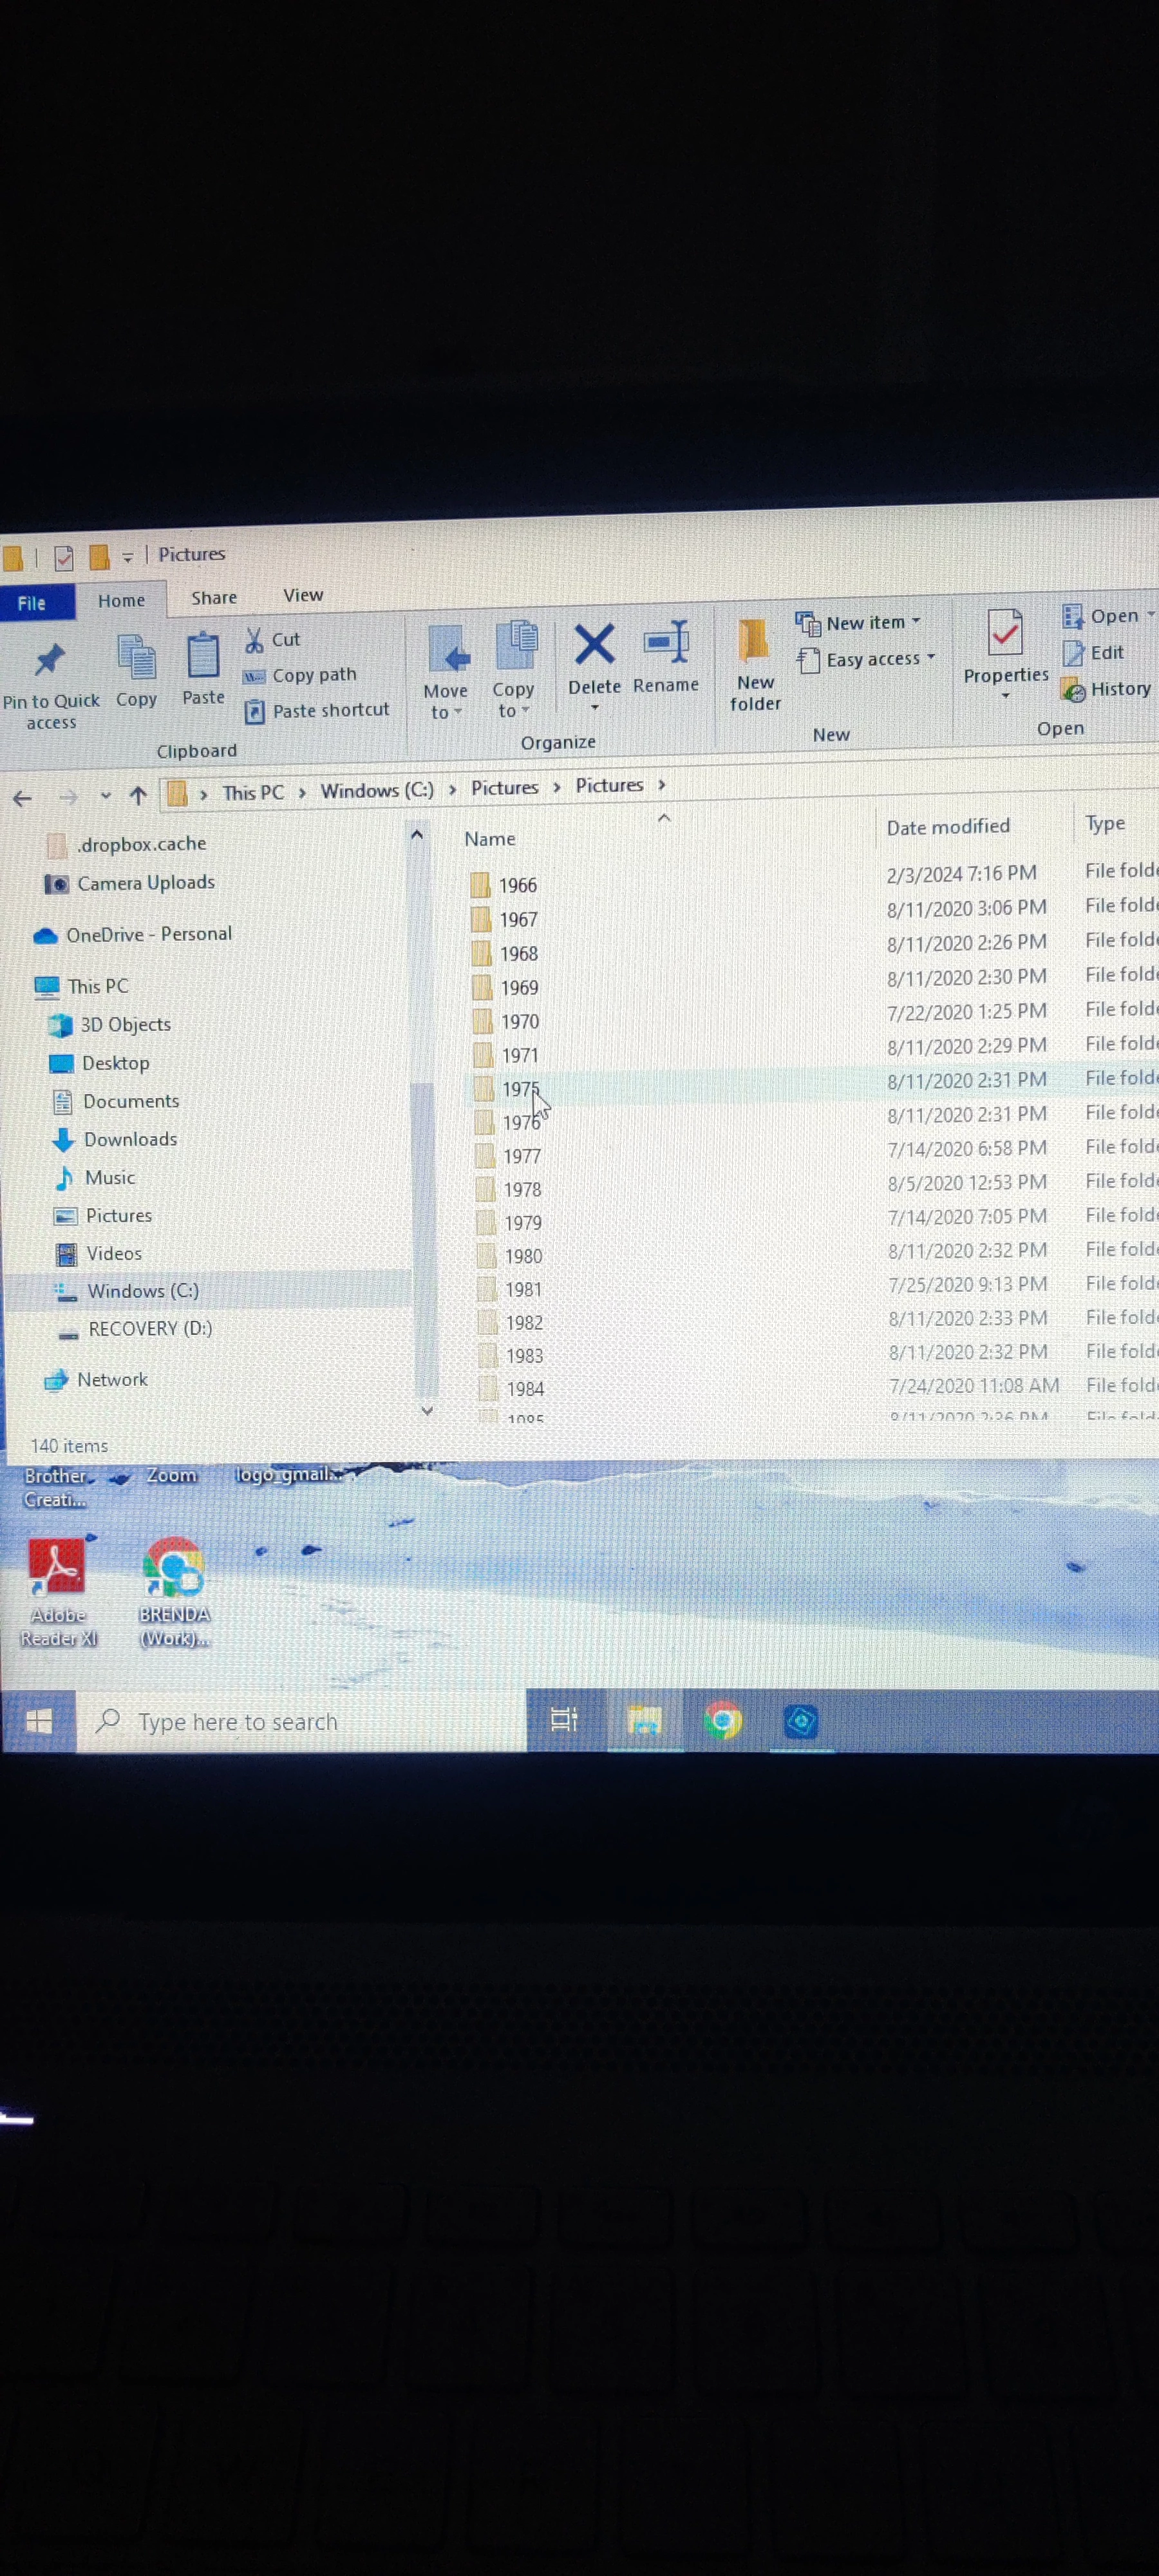Click the Copy icon in Clipboard group
The width and height of the screenshot is (1159, 2576).
pyautogui.click(x=137, y=659)
